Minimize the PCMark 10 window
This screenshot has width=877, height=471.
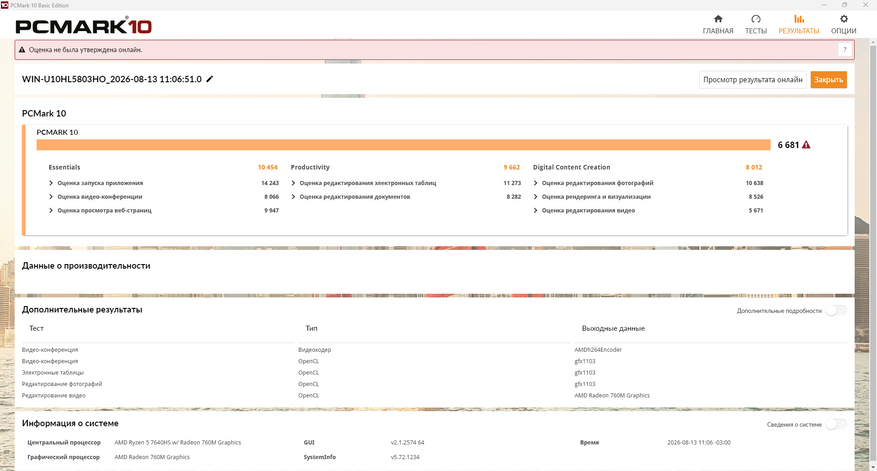click(824, 5)
